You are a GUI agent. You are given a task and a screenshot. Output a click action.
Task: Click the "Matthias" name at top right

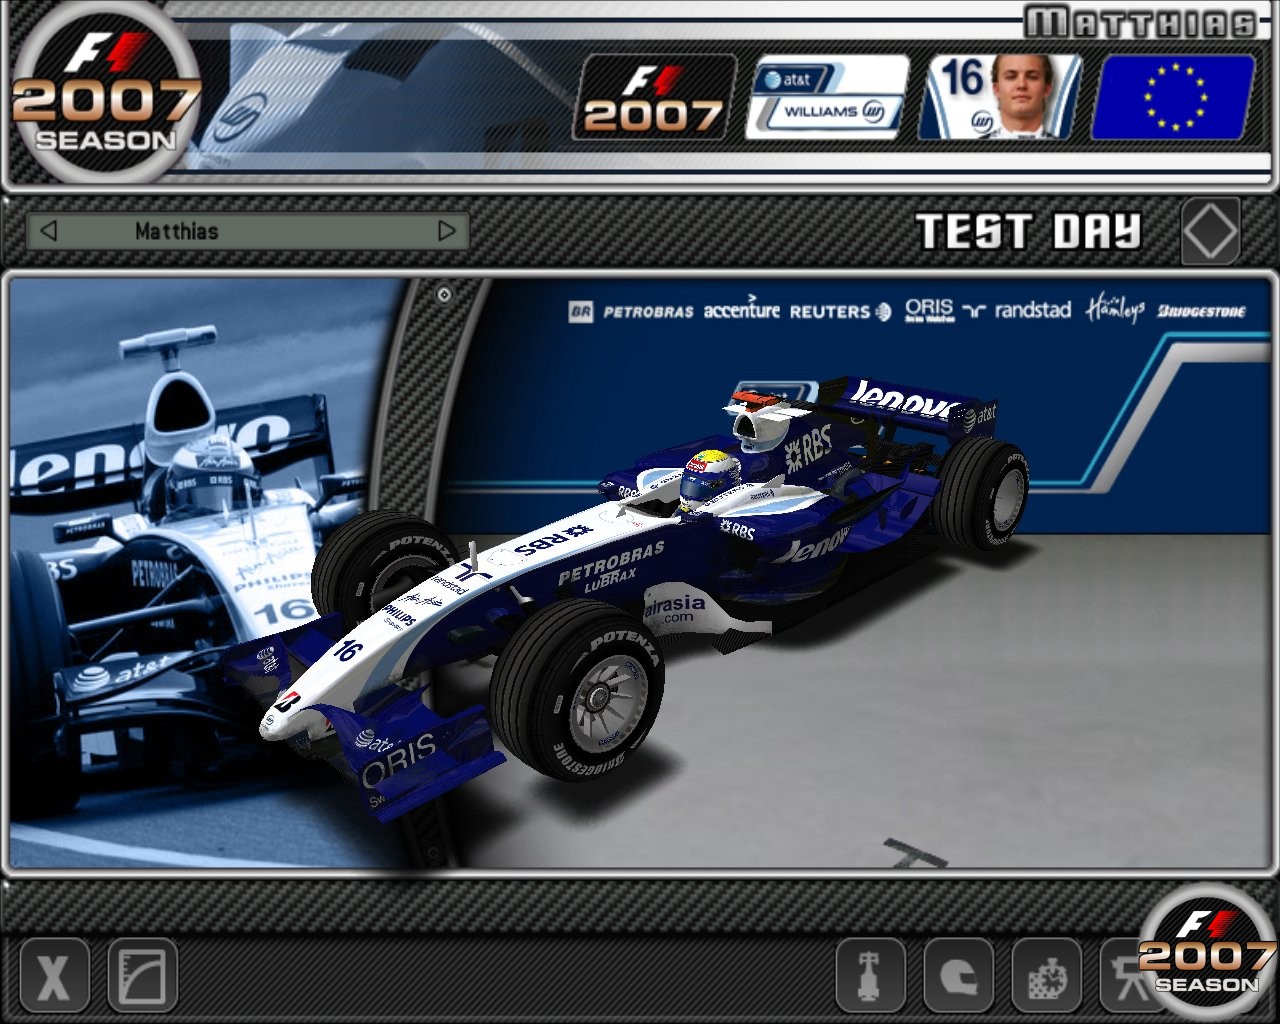click(1140, 22)
